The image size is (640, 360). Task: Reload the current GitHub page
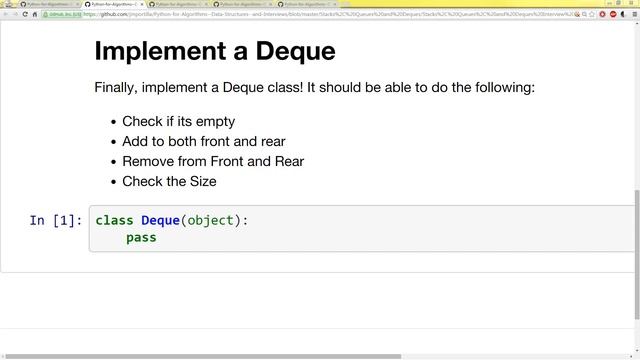[x=25, y=14]
